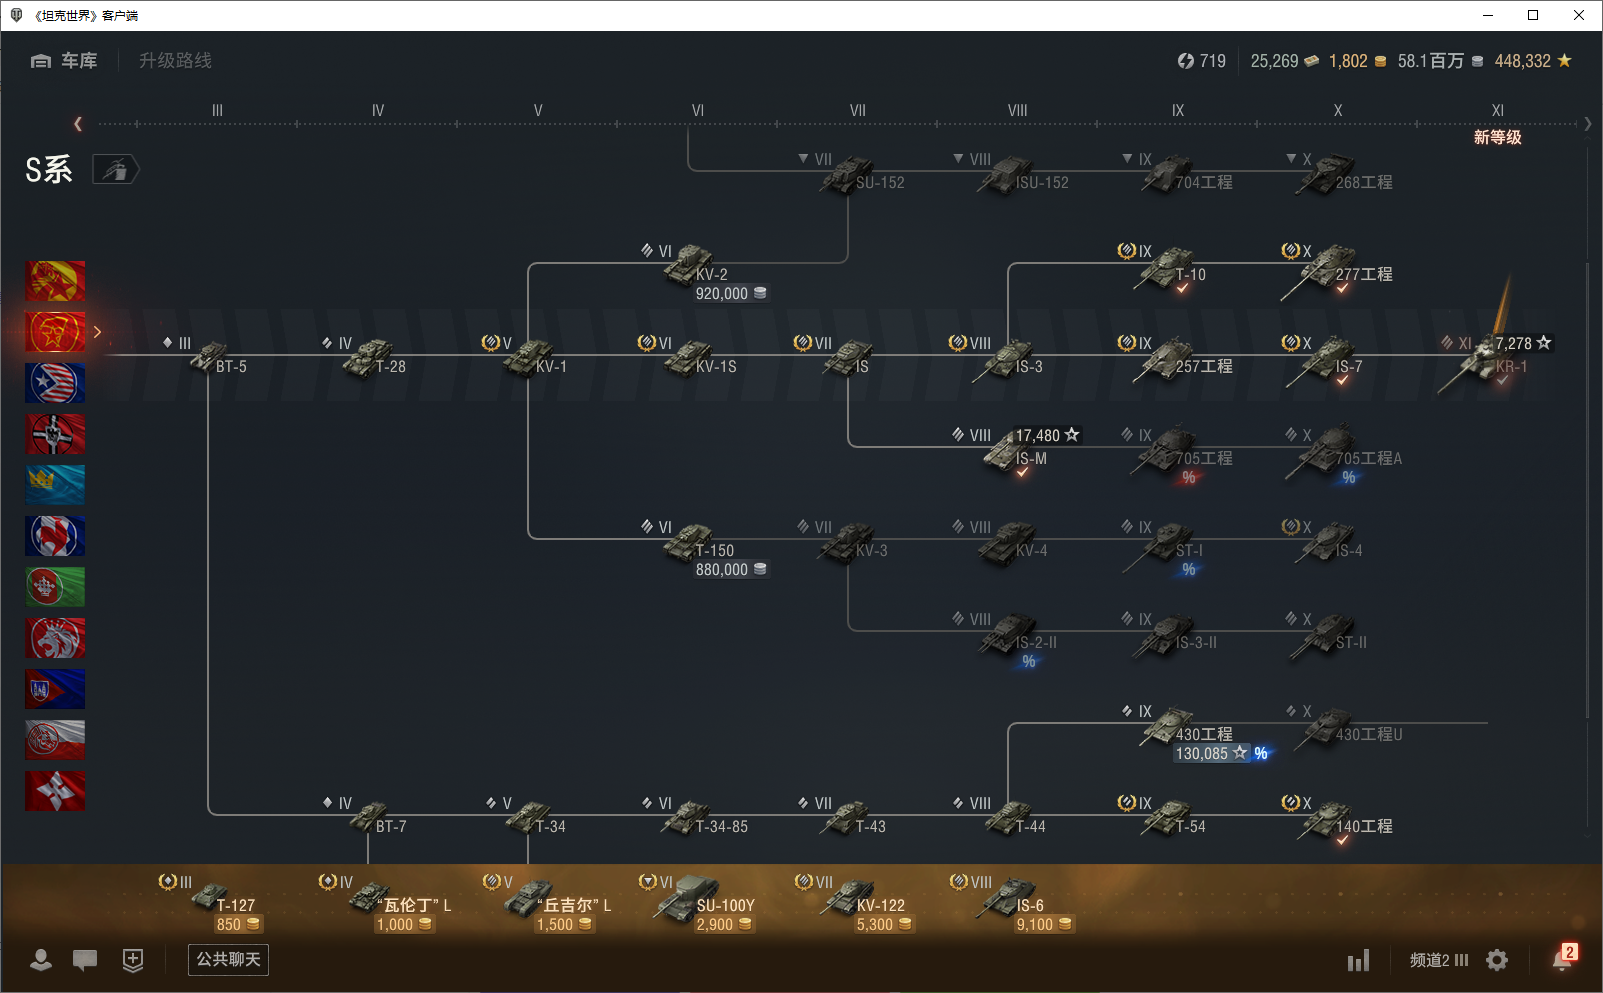Screen dimensions: 1603x993
Task: Open the notification bell with badge 2
Action: pos(1562,958)
